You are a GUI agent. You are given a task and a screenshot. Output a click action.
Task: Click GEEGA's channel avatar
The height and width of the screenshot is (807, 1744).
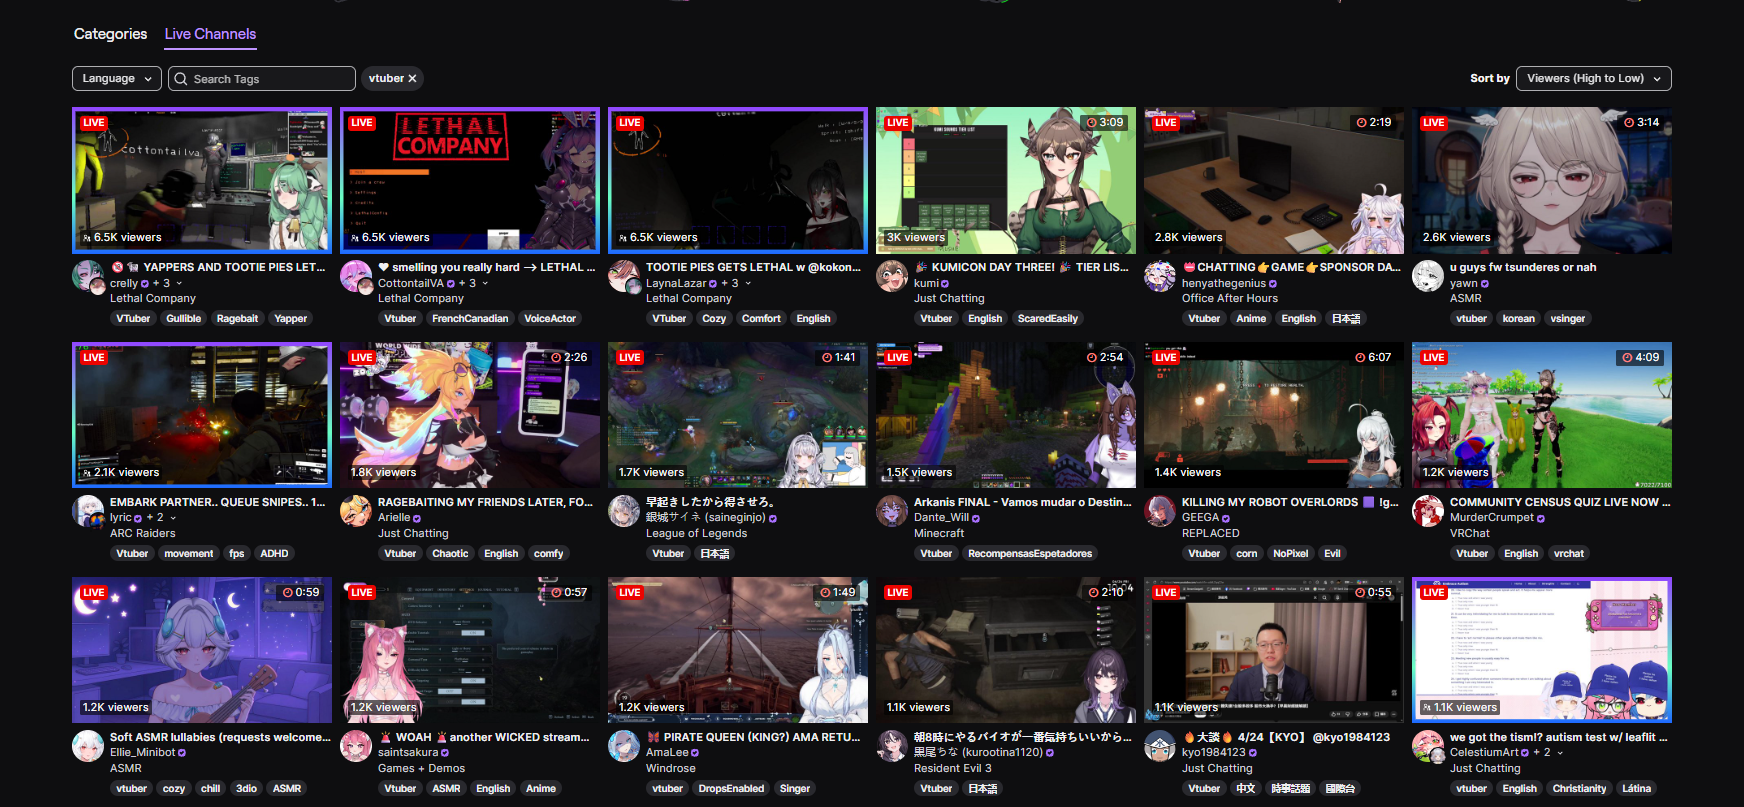[1160, 511]
